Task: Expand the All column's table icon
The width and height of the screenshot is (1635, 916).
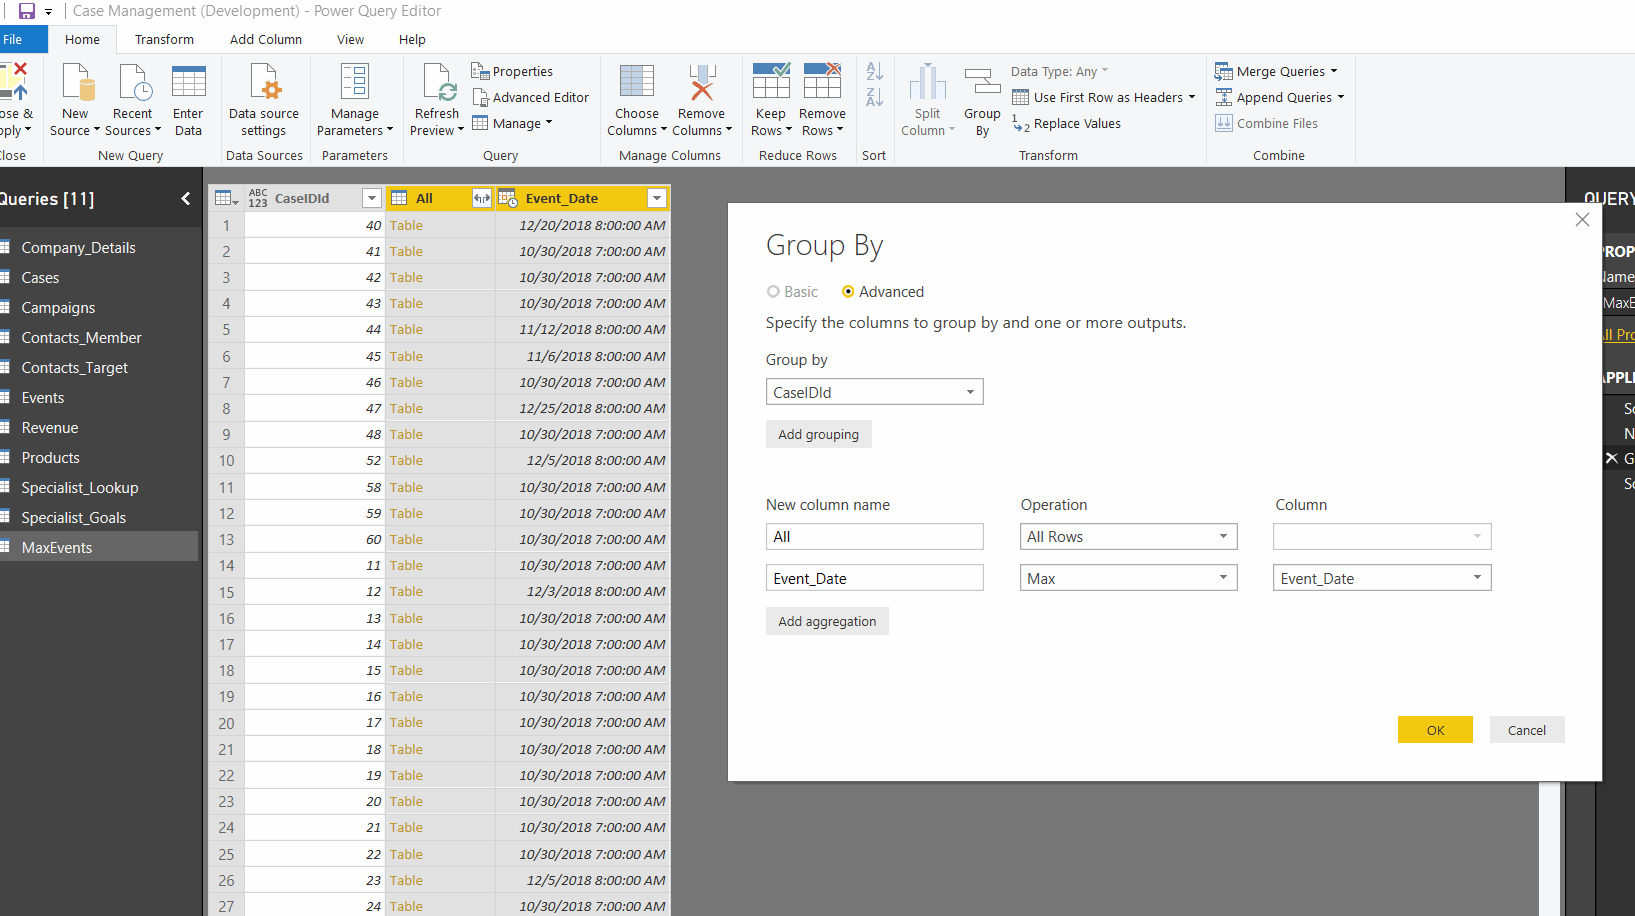Action: click(482, 198)
